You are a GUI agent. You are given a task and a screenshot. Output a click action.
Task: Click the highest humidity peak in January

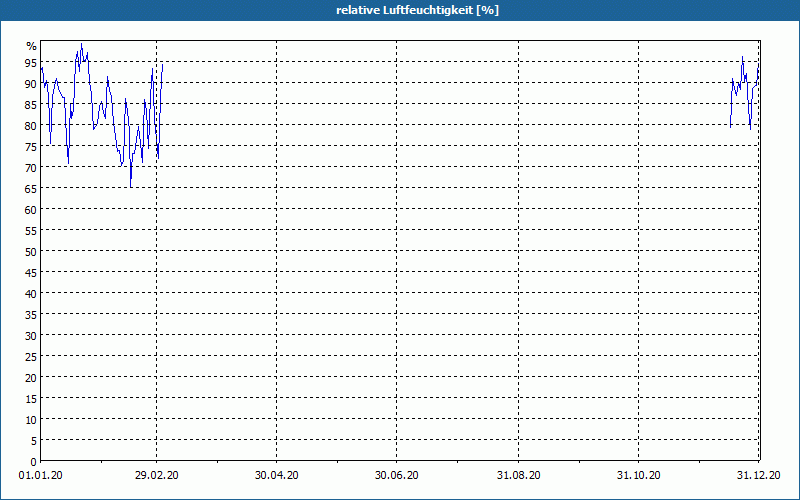point(81,45)
